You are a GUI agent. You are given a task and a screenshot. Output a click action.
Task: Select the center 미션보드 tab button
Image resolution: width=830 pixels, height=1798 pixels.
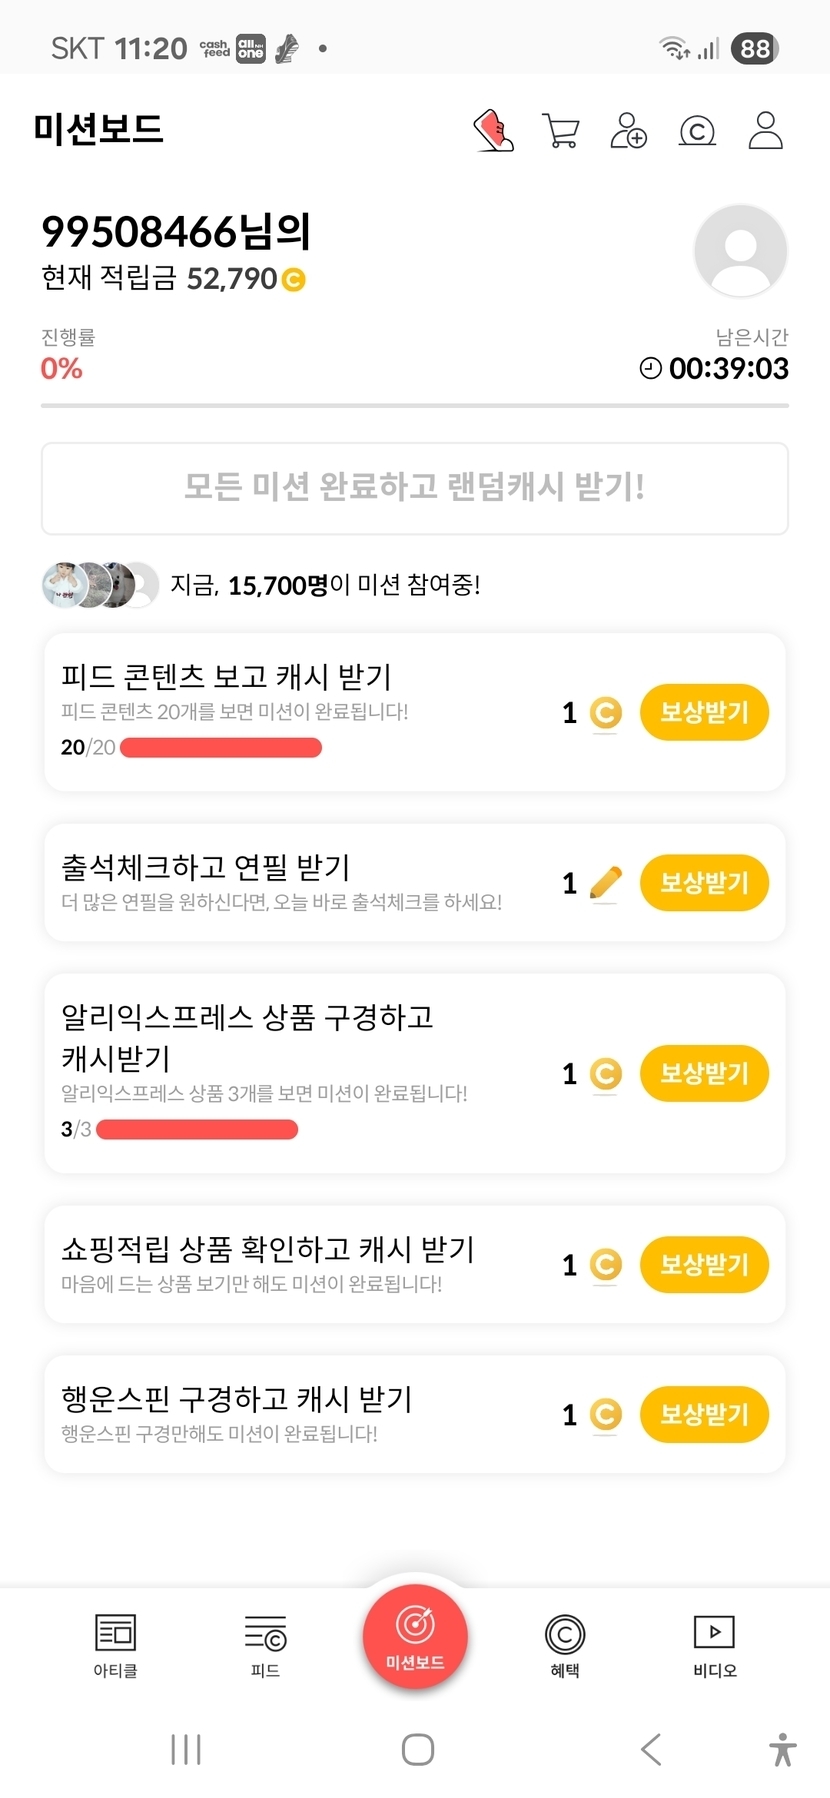(x=415, y=1637)
